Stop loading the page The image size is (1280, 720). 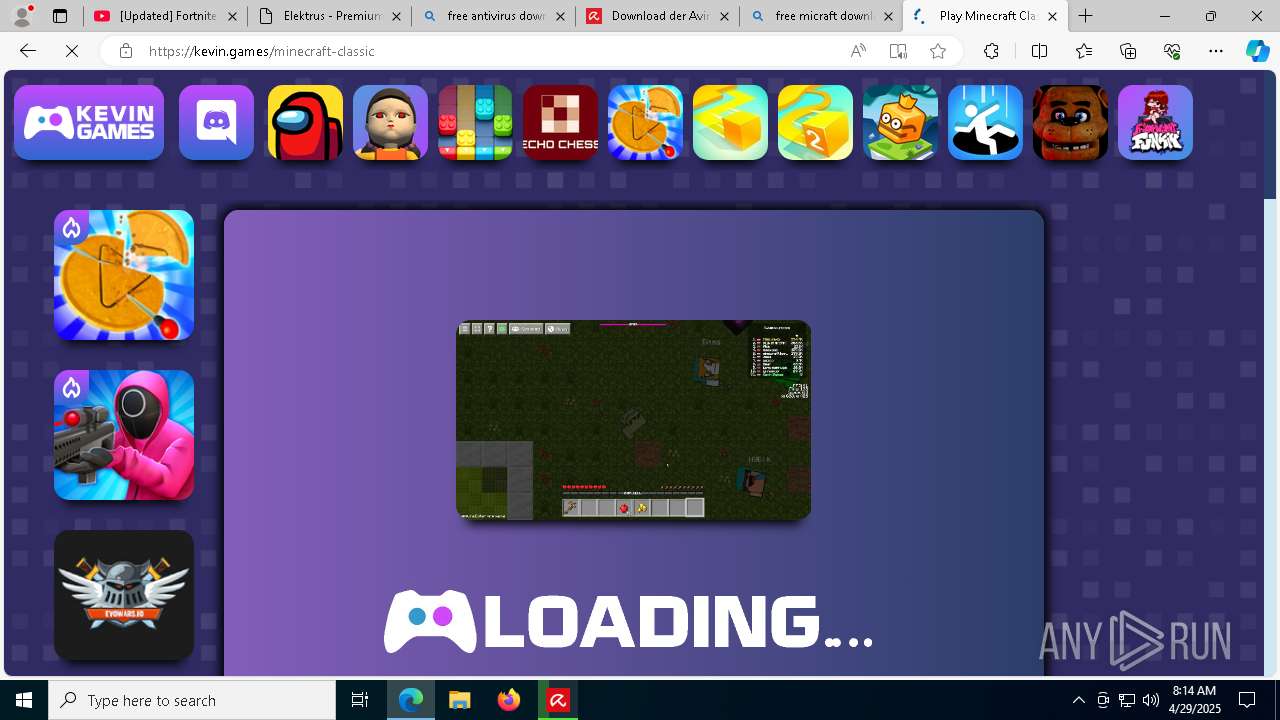[72, 51]
